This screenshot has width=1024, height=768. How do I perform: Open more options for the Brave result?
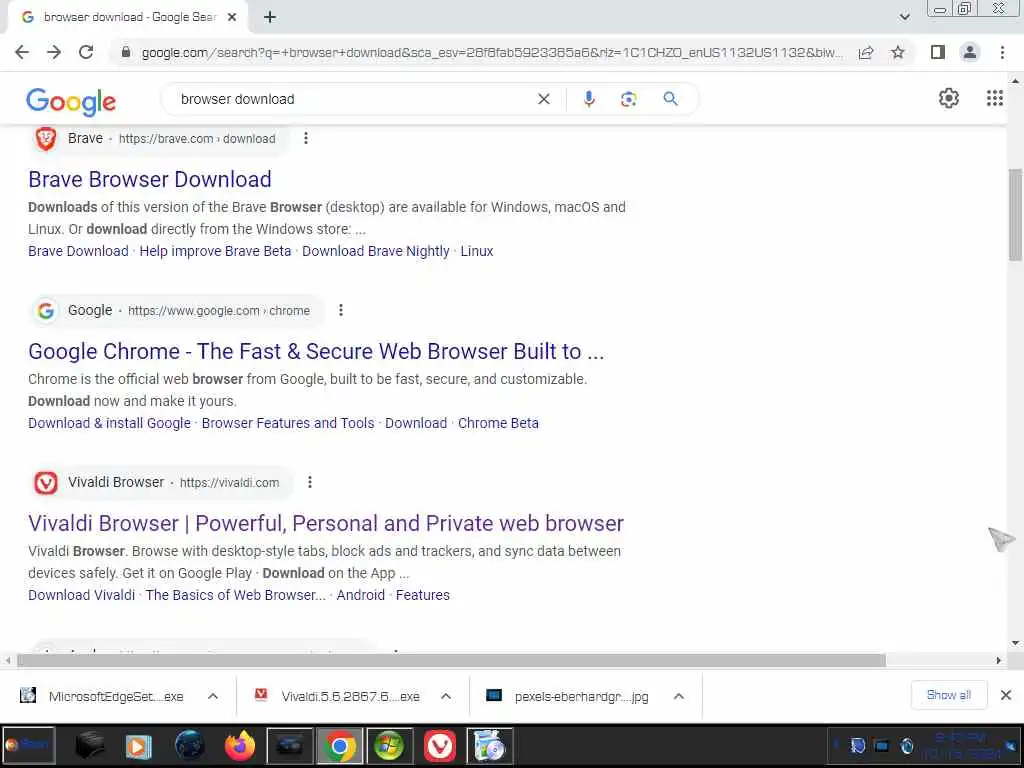pos(306,138)
